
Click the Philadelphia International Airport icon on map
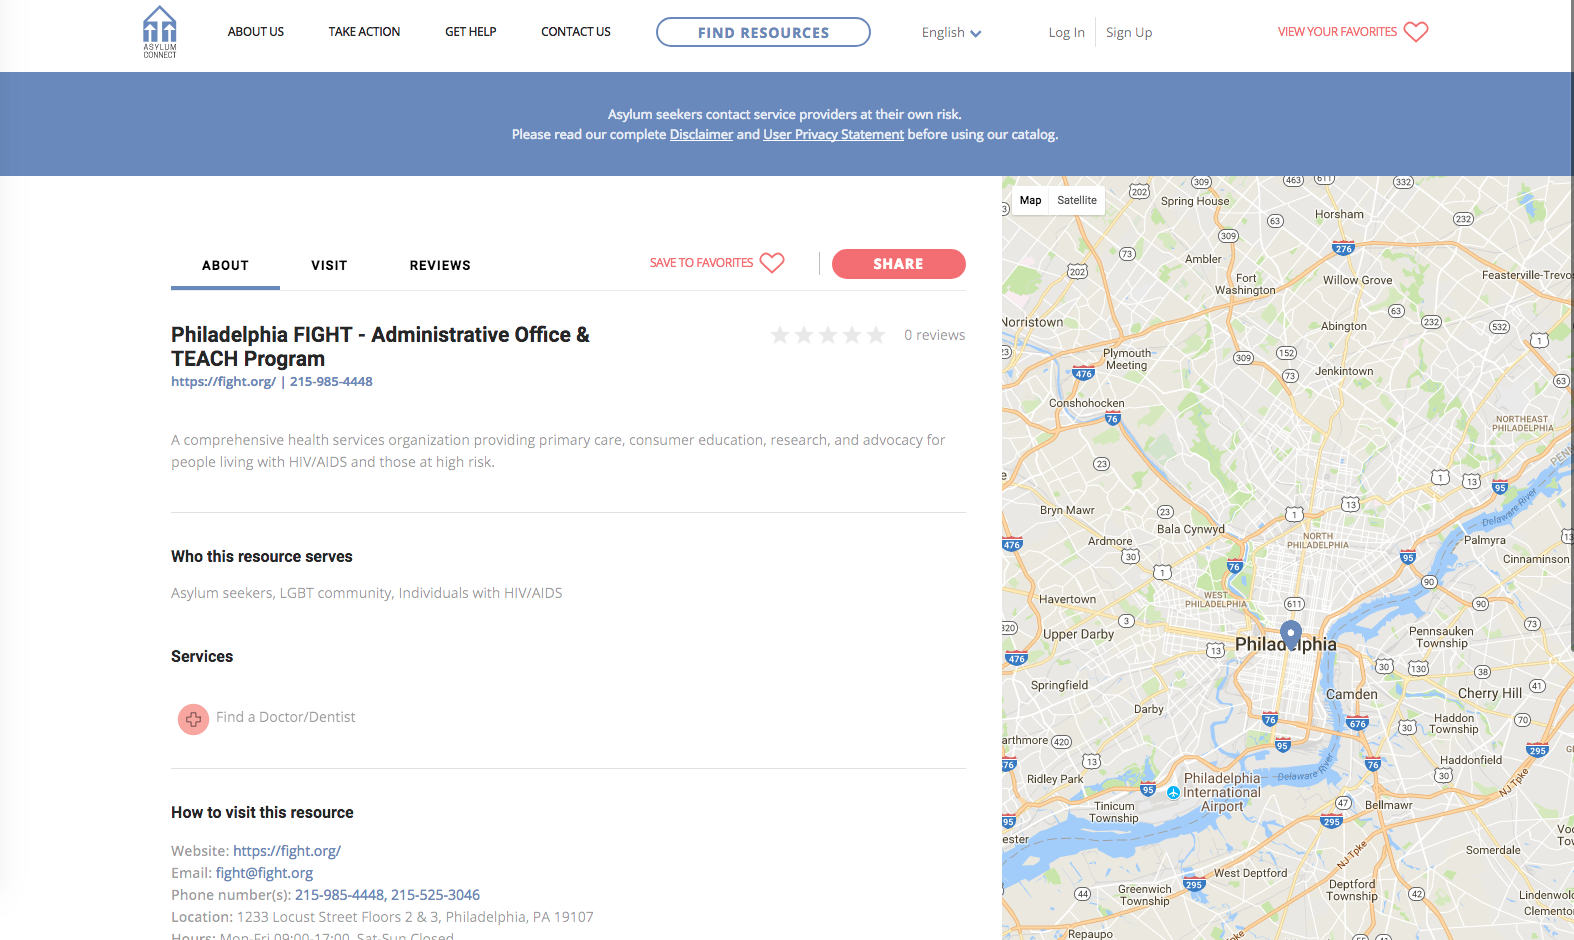pyautogui.click(x=1174, y=793)
